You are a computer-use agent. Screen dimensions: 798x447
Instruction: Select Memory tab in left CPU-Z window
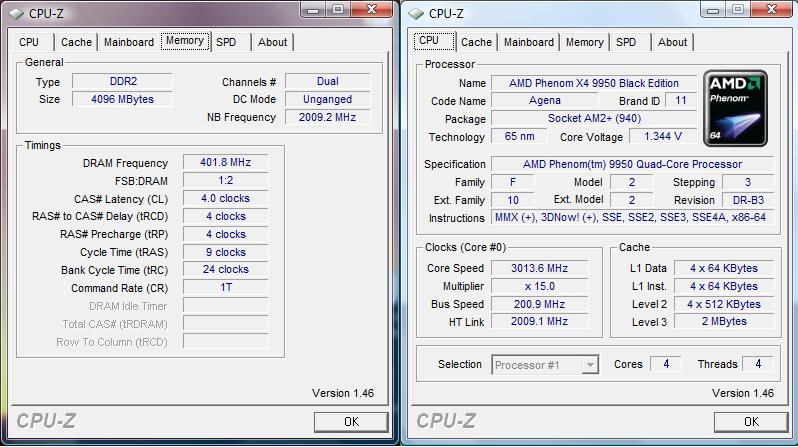point(185,41)
